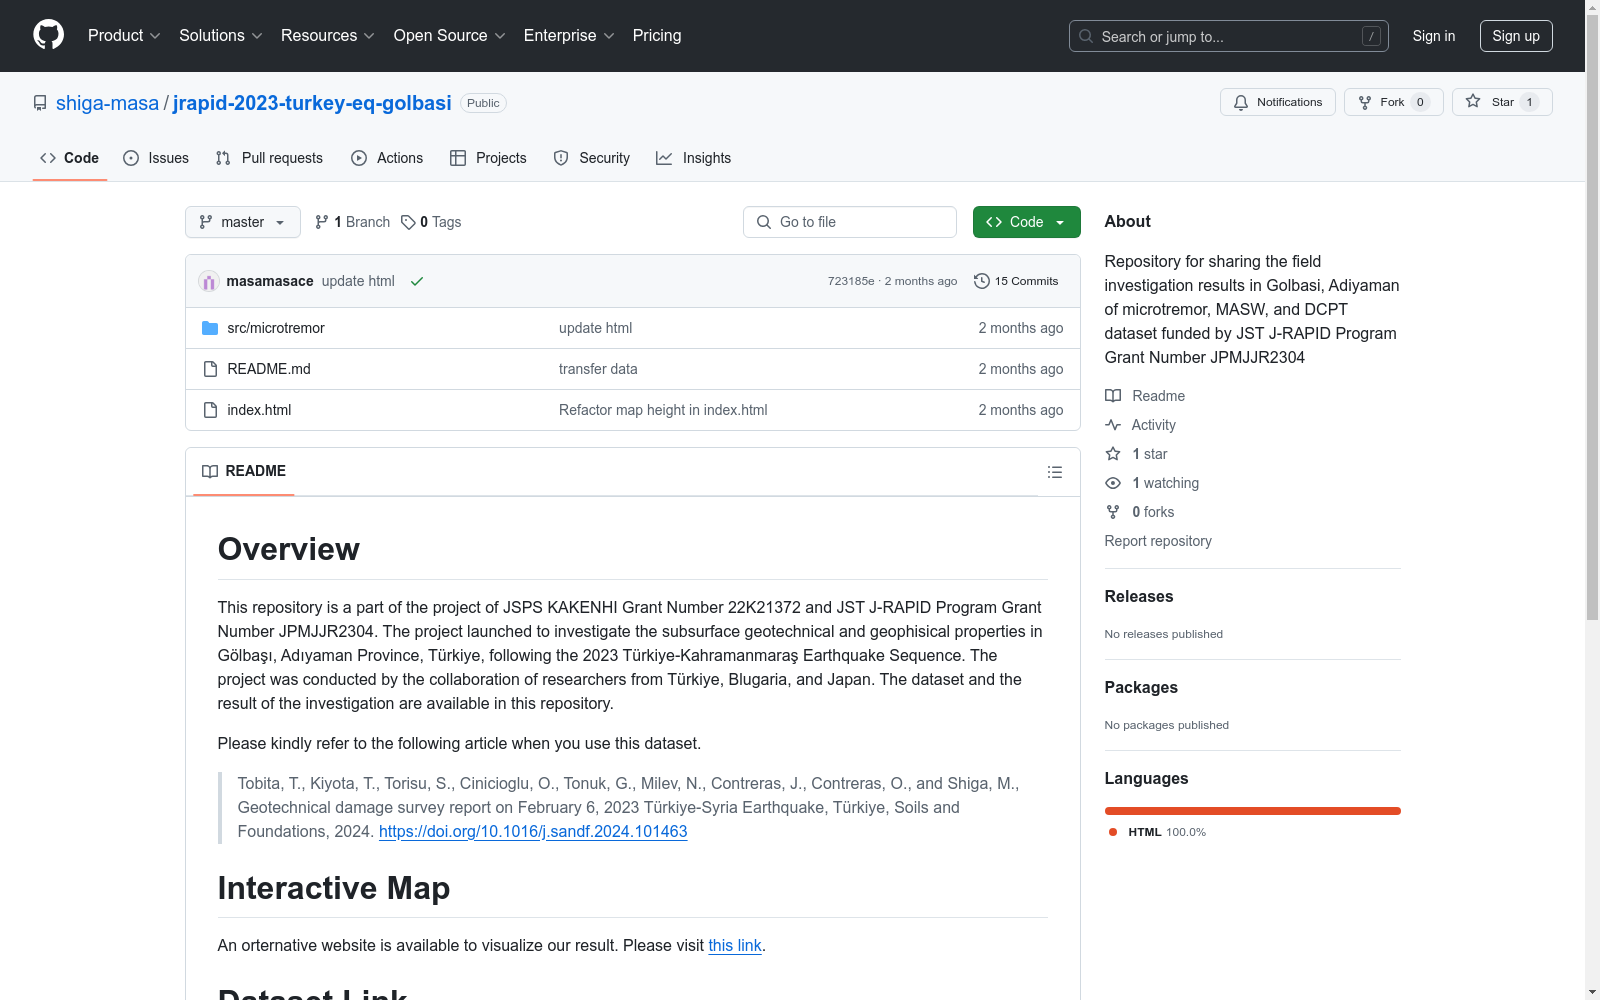Click the eye icon beside 1 watching
Screen dimensions: 1600x1000
click(1113, 483)
